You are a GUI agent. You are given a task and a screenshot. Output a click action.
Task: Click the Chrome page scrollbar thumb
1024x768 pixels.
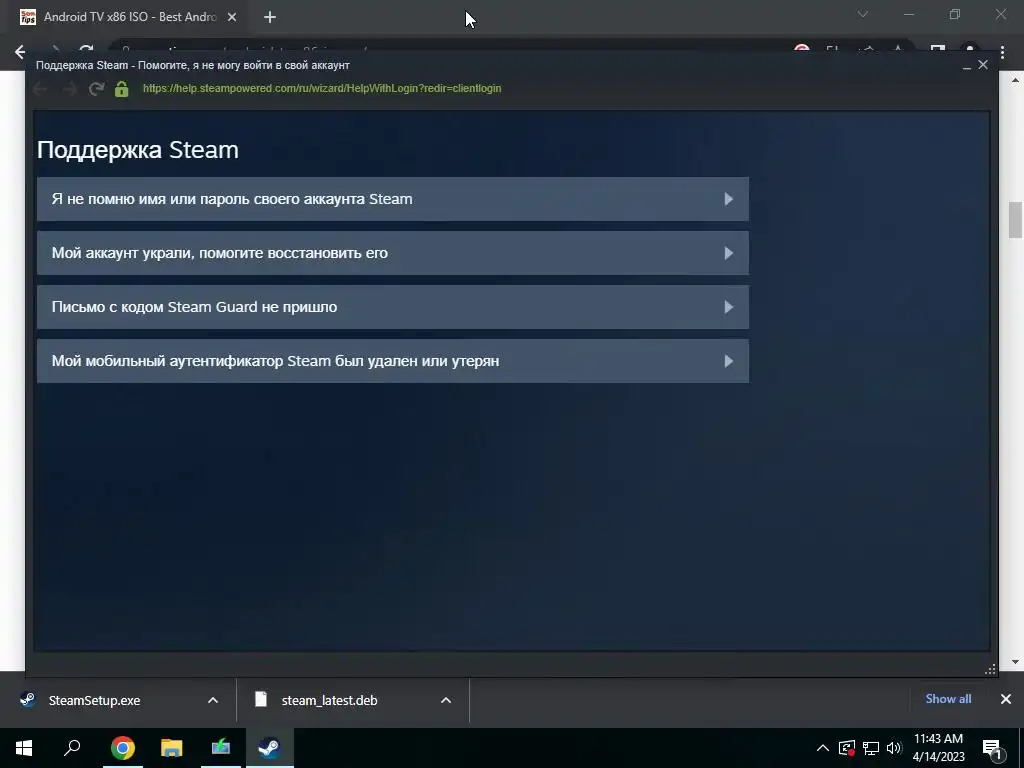1016,221
